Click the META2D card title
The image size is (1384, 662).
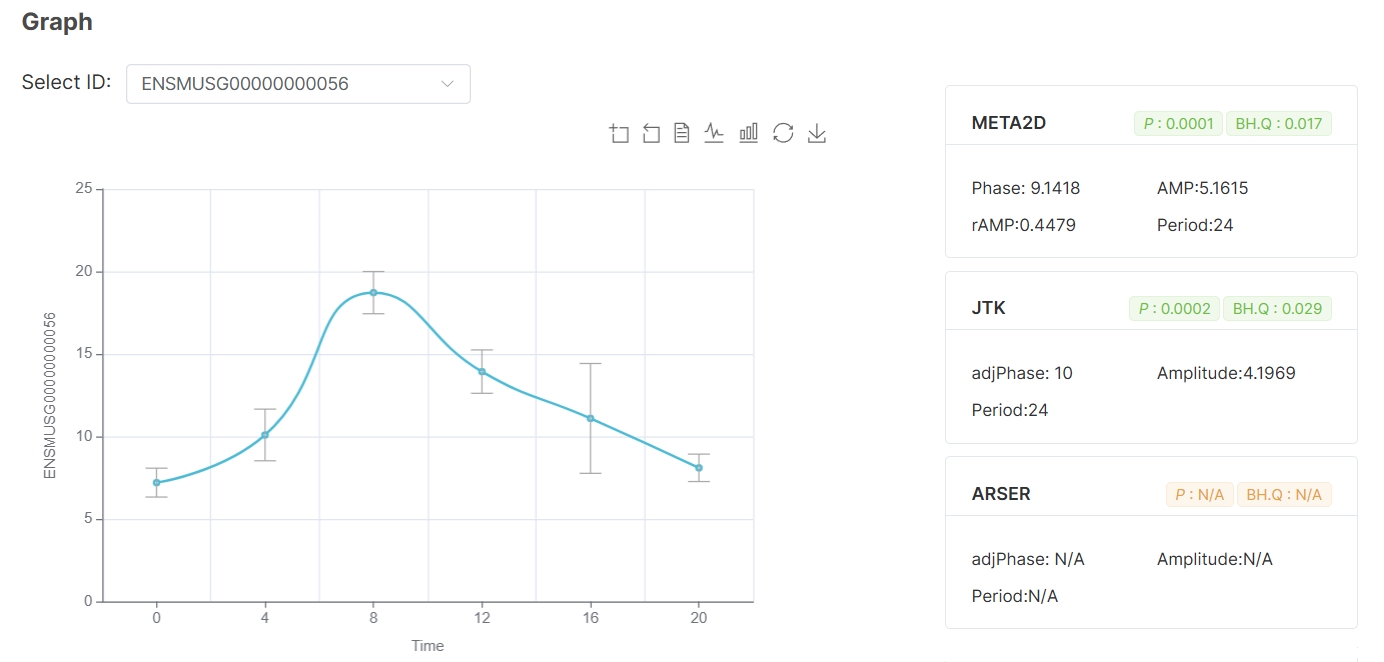[1009, 124]
